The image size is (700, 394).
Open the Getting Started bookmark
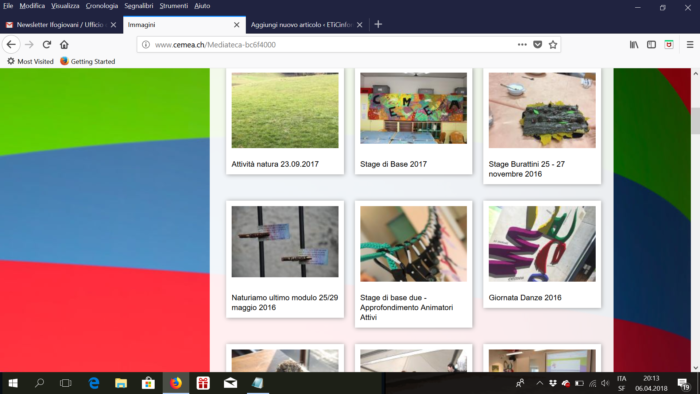[x=88, y=62]
